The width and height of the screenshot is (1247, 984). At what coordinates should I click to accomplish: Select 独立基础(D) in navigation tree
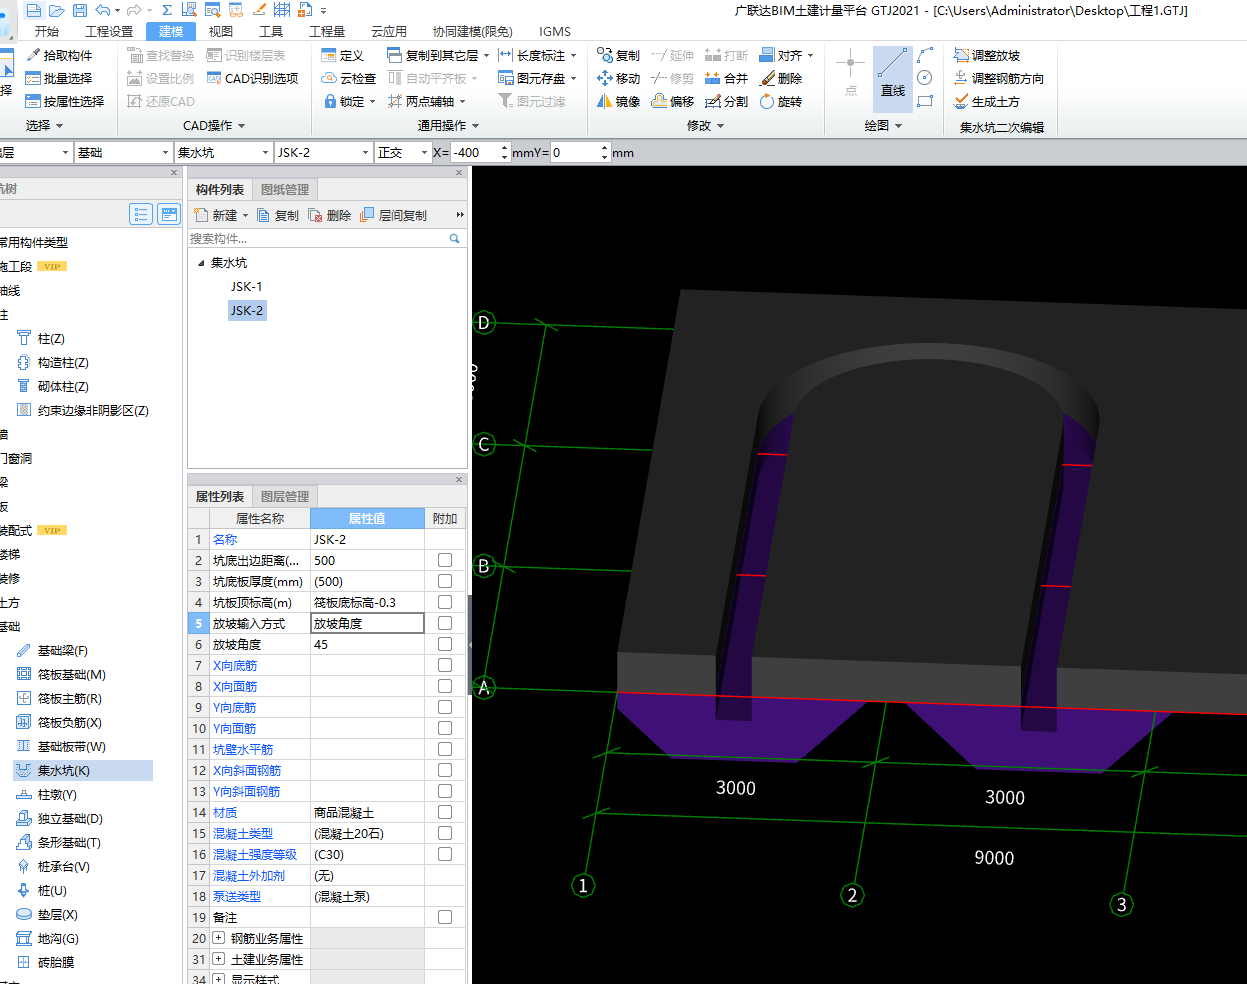[x=60, y=818]
